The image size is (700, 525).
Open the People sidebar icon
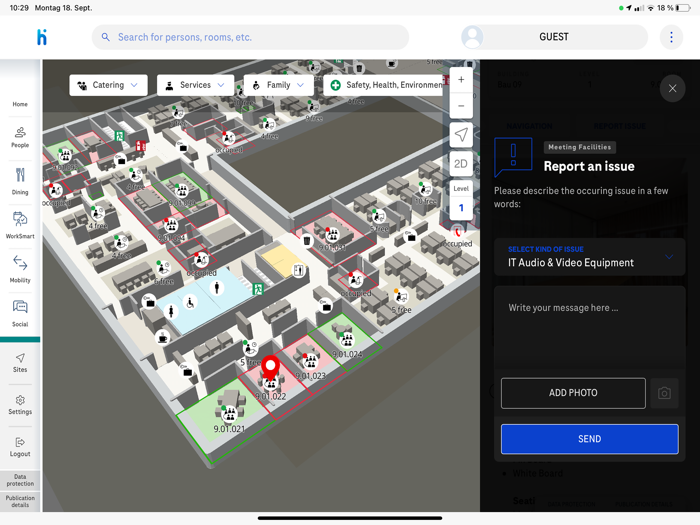point(20,133)
